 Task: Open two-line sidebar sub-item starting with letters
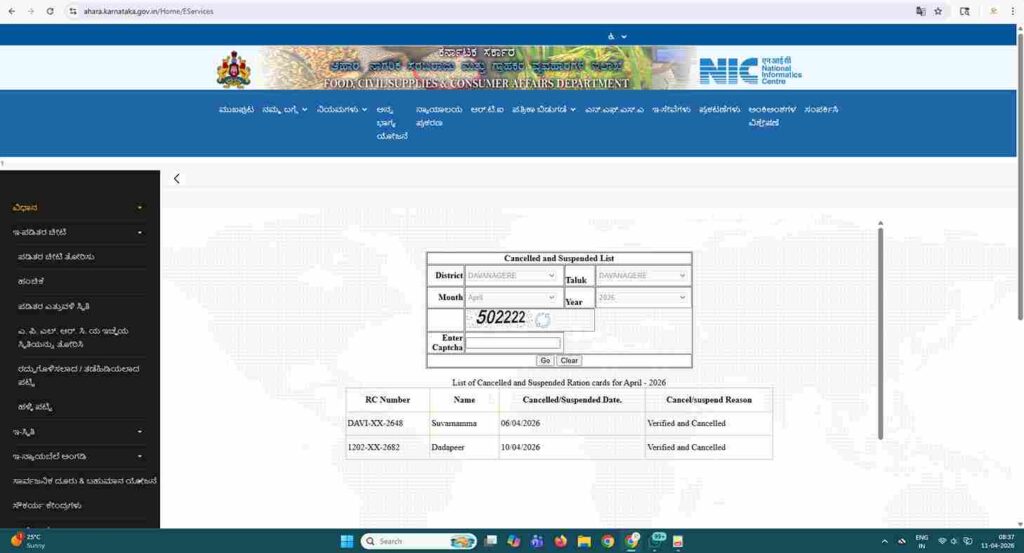pos(72,338)
